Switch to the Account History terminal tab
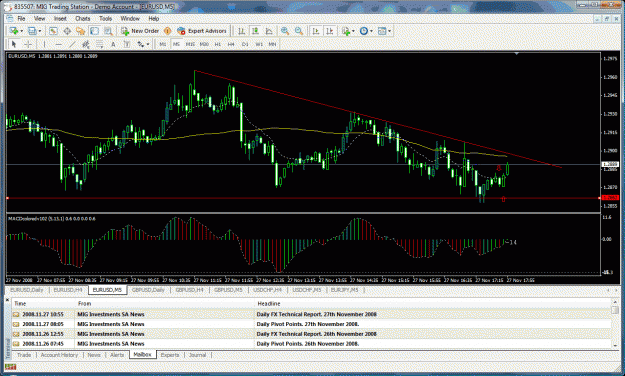The height and width of the screenshot is (376, 625). 59,355
